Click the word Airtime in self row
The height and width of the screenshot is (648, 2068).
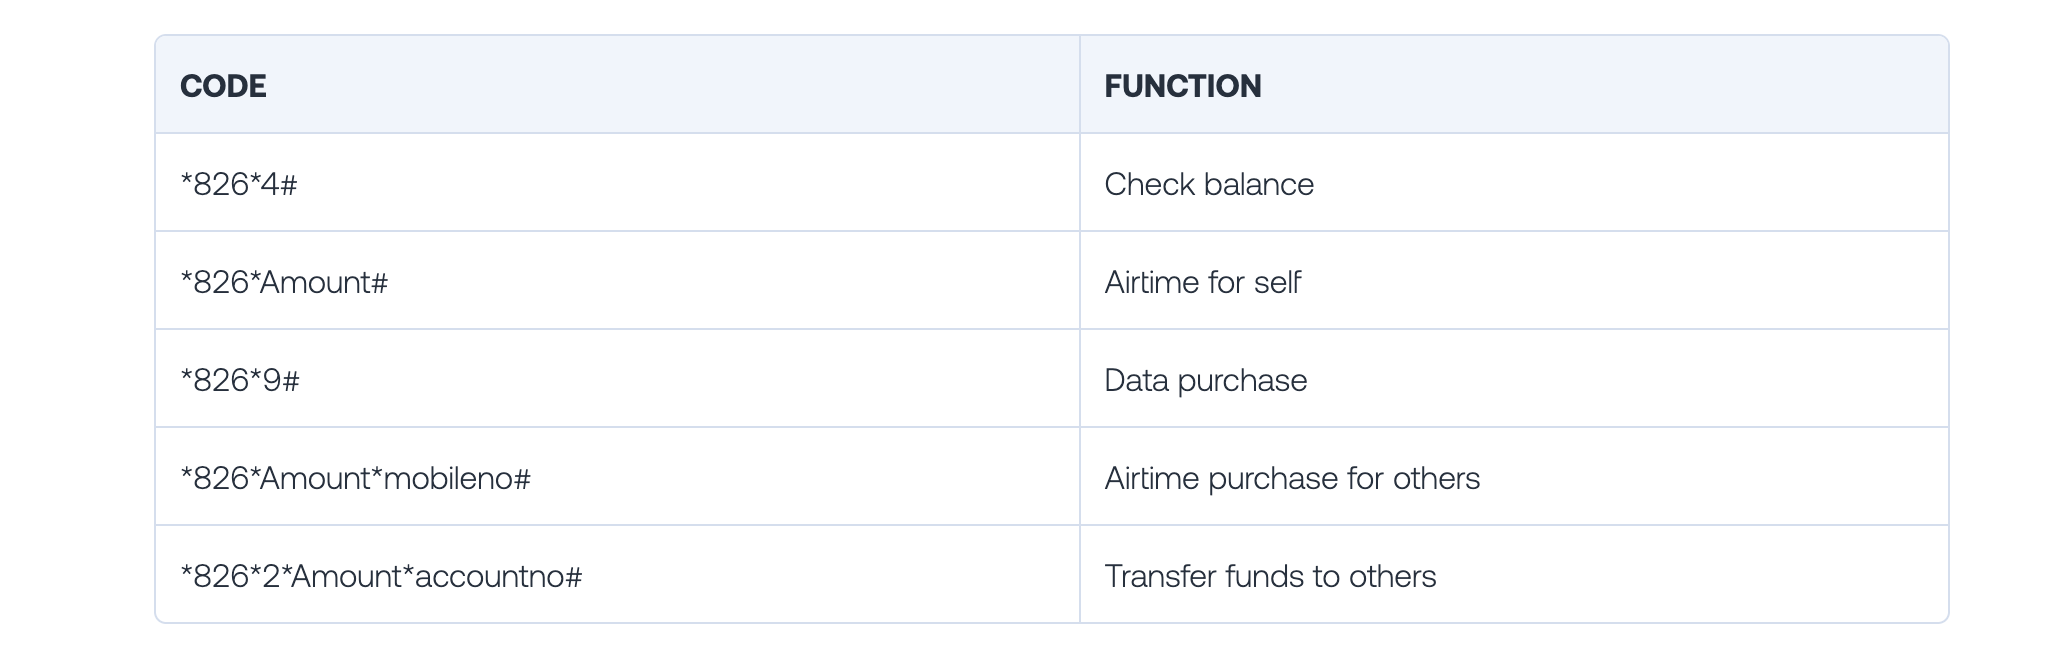pos(1152,282)
